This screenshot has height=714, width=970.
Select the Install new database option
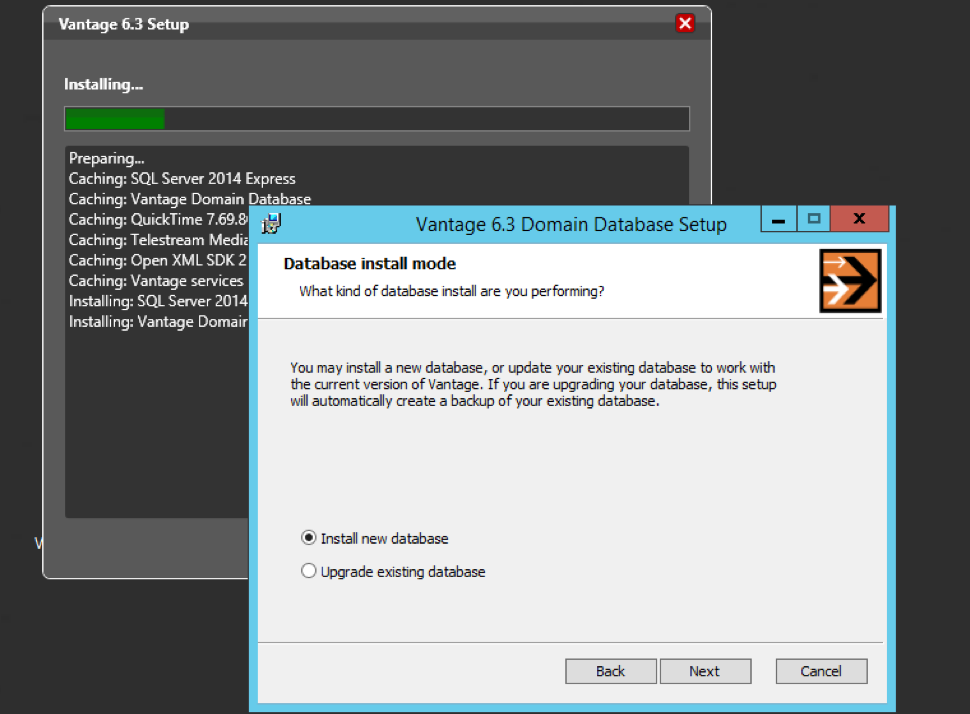coord(374,538)
